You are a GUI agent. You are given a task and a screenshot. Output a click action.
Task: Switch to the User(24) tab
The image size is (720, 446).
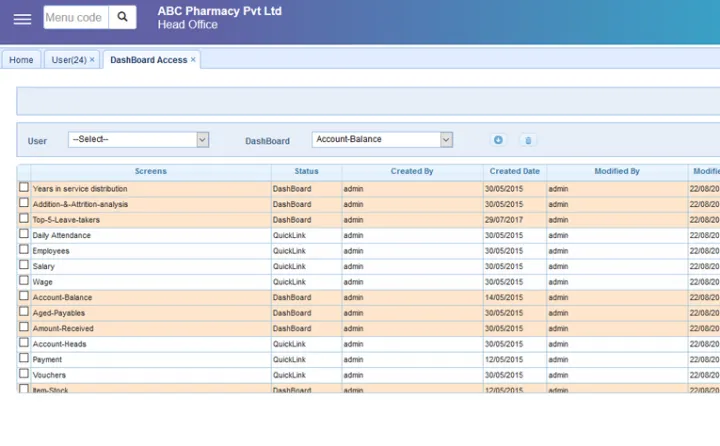[69, 60]
